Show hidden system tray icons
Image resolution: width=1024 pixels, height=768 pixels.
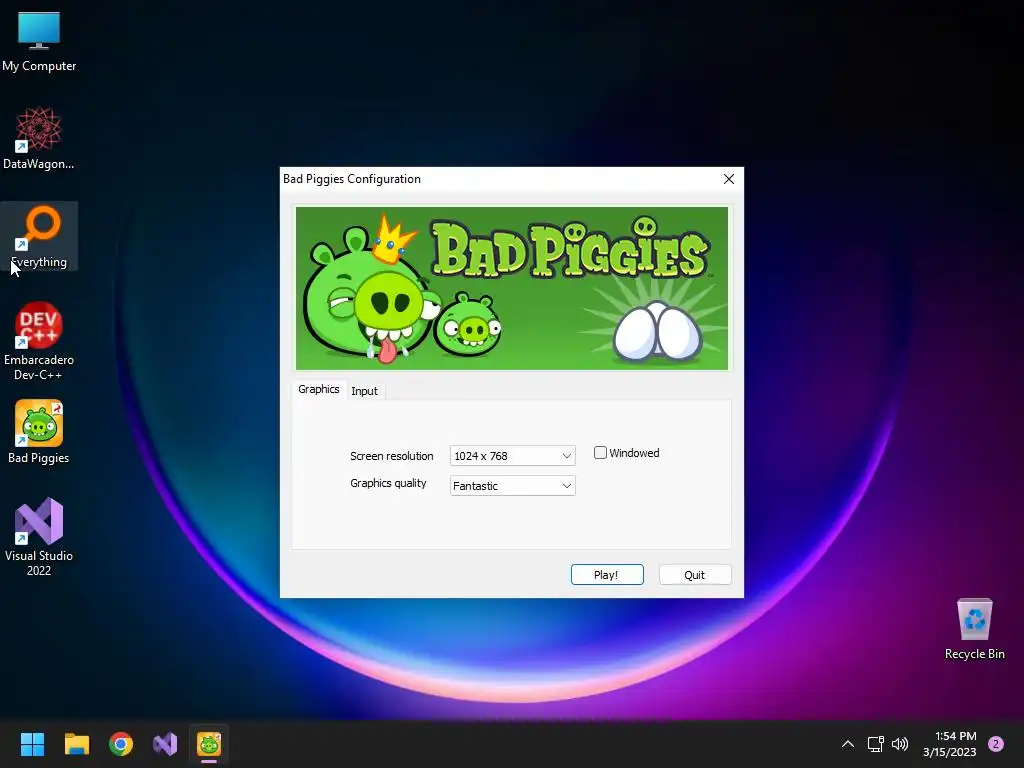click(848, 744)
